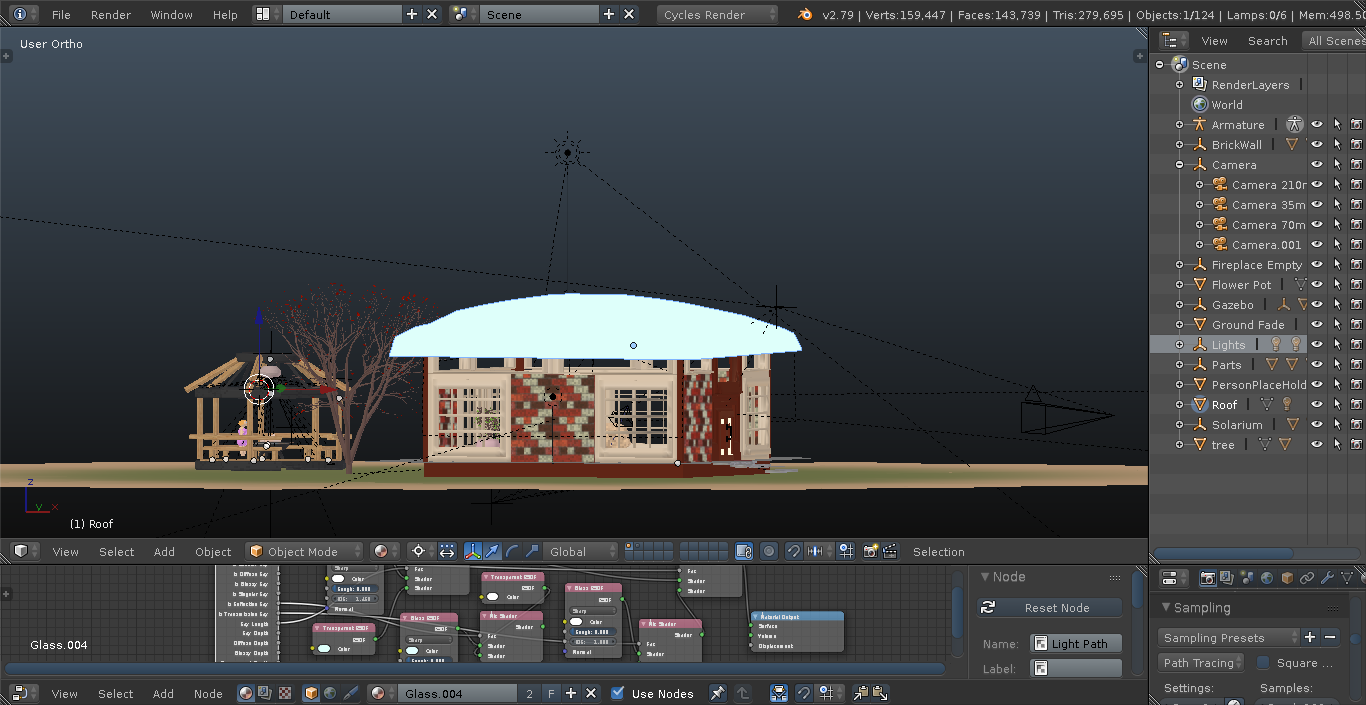Open the Select menu in 3D viewport header

pos(116,551)
